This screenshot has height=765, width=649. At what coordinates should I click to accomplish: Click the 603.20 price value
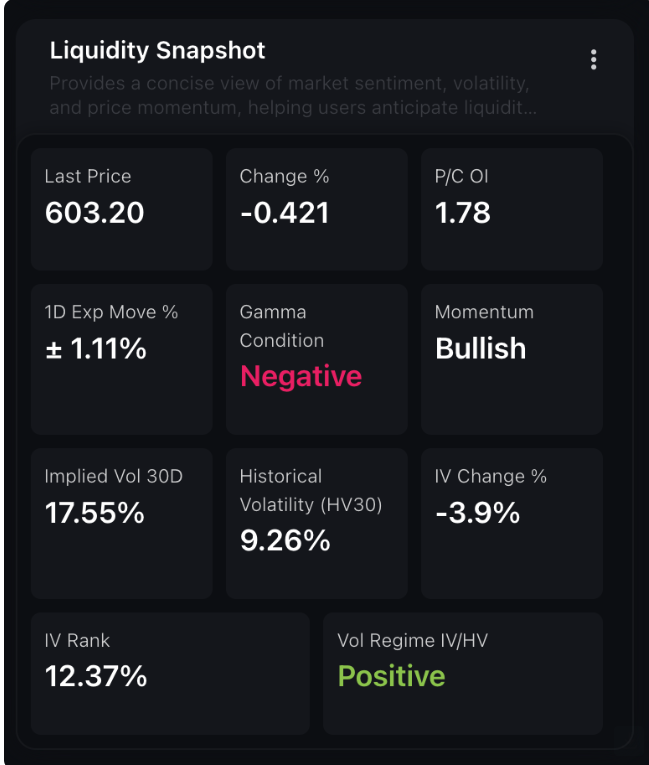(94, 212)
